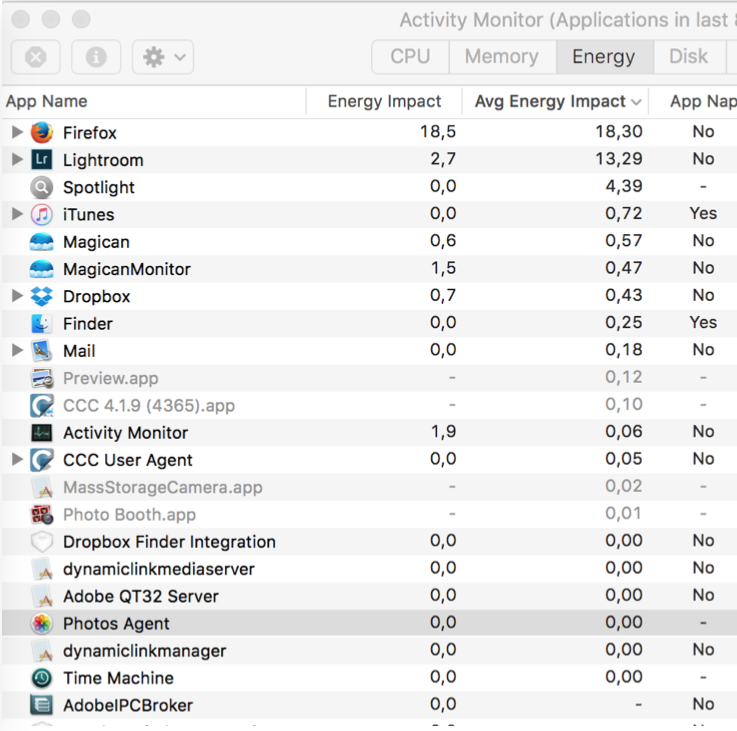Screen dimensions: 737x731
Task: Click MagicanMonitor energy impact value 1,5
Action: click(x=443, y=268)
